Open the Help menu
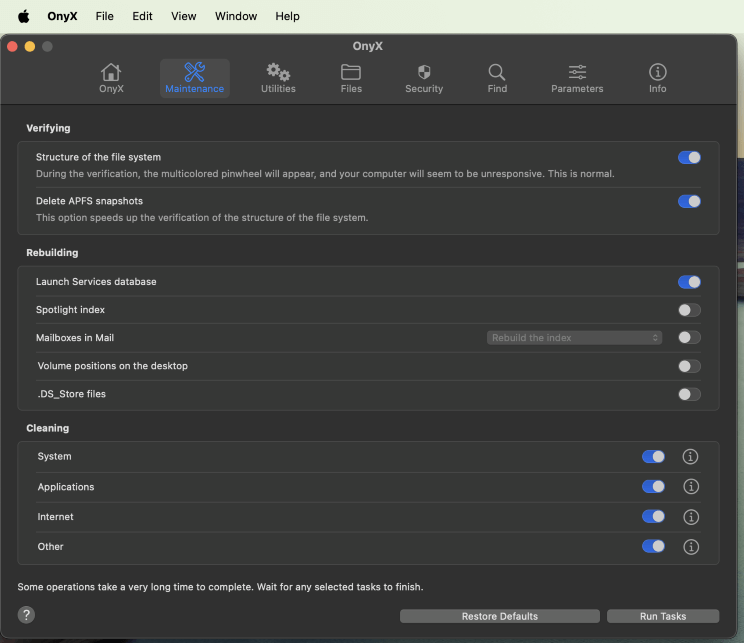Screen dimensions: 744x643 288,16
